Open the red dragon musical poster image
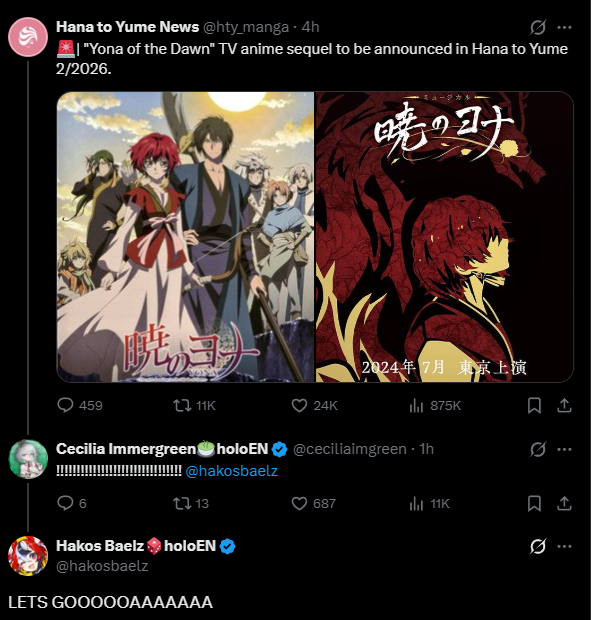Viewport: 591px width, 620px height. [444, 237]
